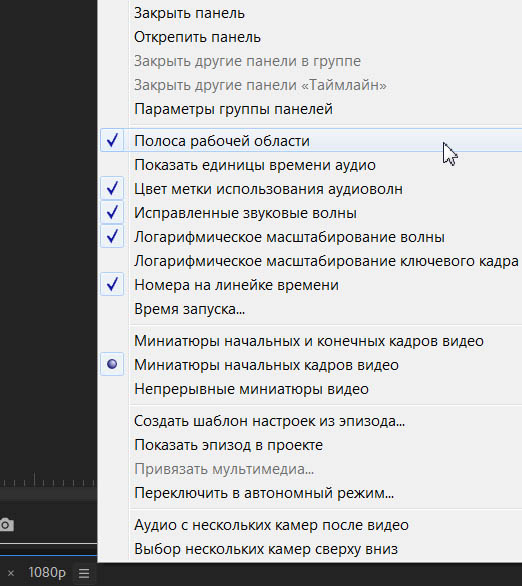The image size is (522, 586).
Task: Select «Открепить панель» menu entry
Action: click(x=311, y=37)
